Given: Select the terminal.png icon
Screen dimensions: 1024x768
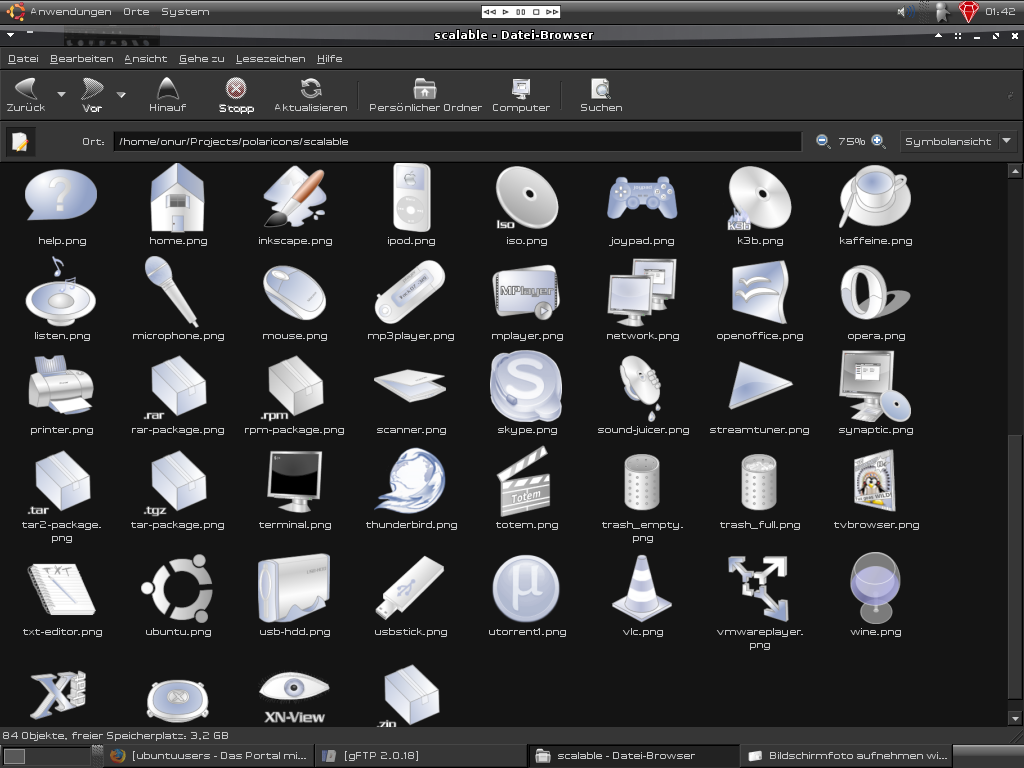Looking at the screenshot, I should pyautogui.click(x=295, y=481).
